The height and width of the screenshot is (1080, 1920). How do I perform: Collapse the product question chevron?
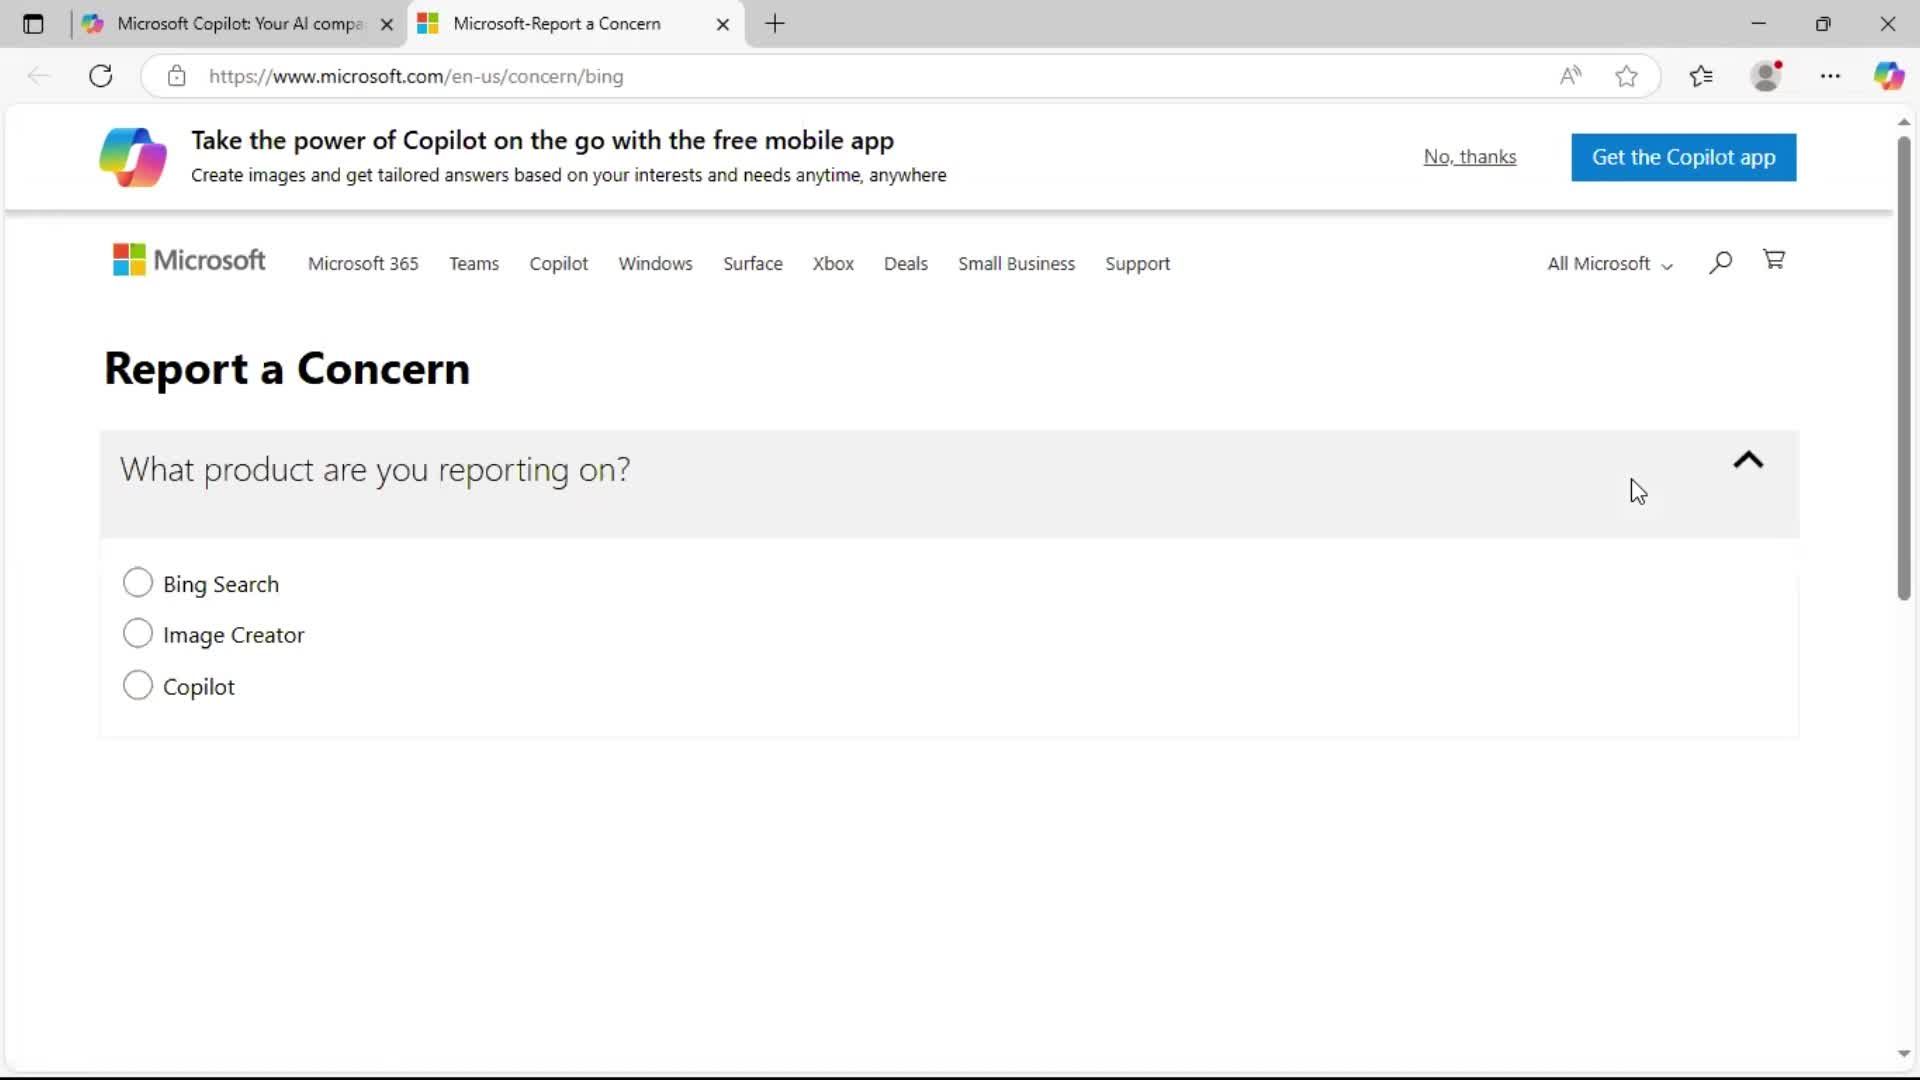pyautogui.click(x=1748, y=460)
